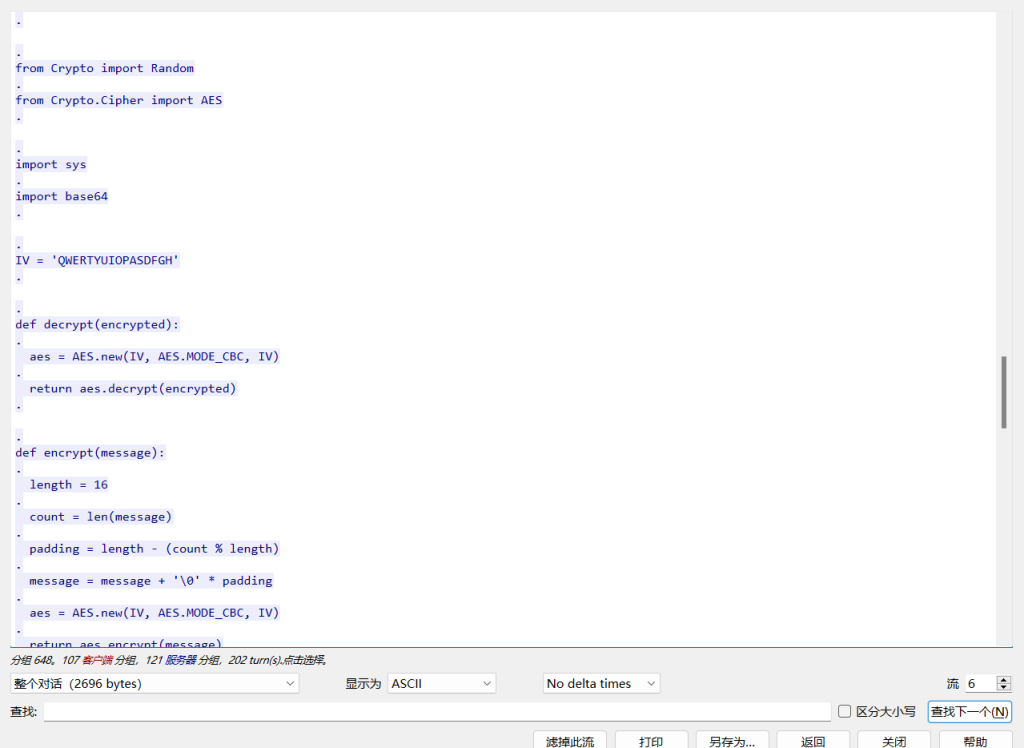
Task: Increase the stream number with up arrow
Action: (x=1004, y=679)
